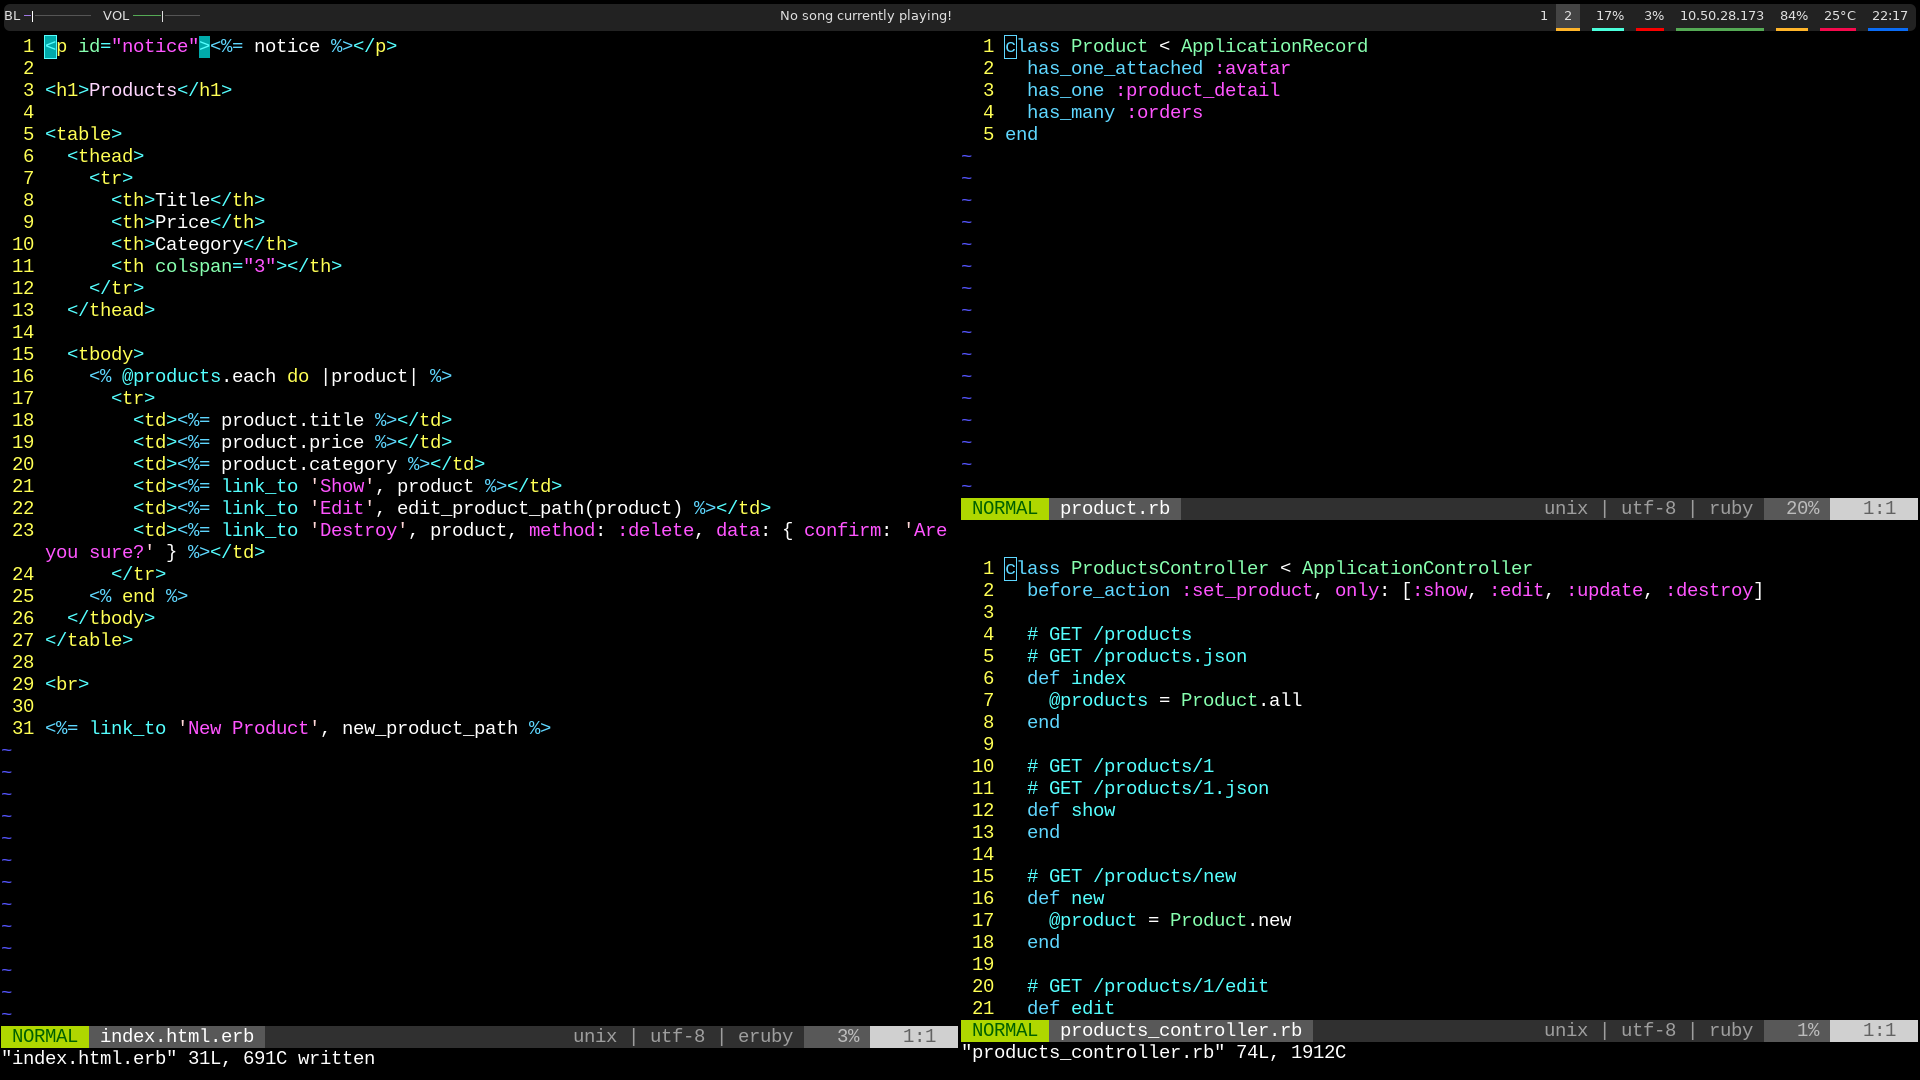Focus the products_controller.rb status line filename
Screen dimensions: 1920x1080
pyautogui.click(x=1180, y=1030)
